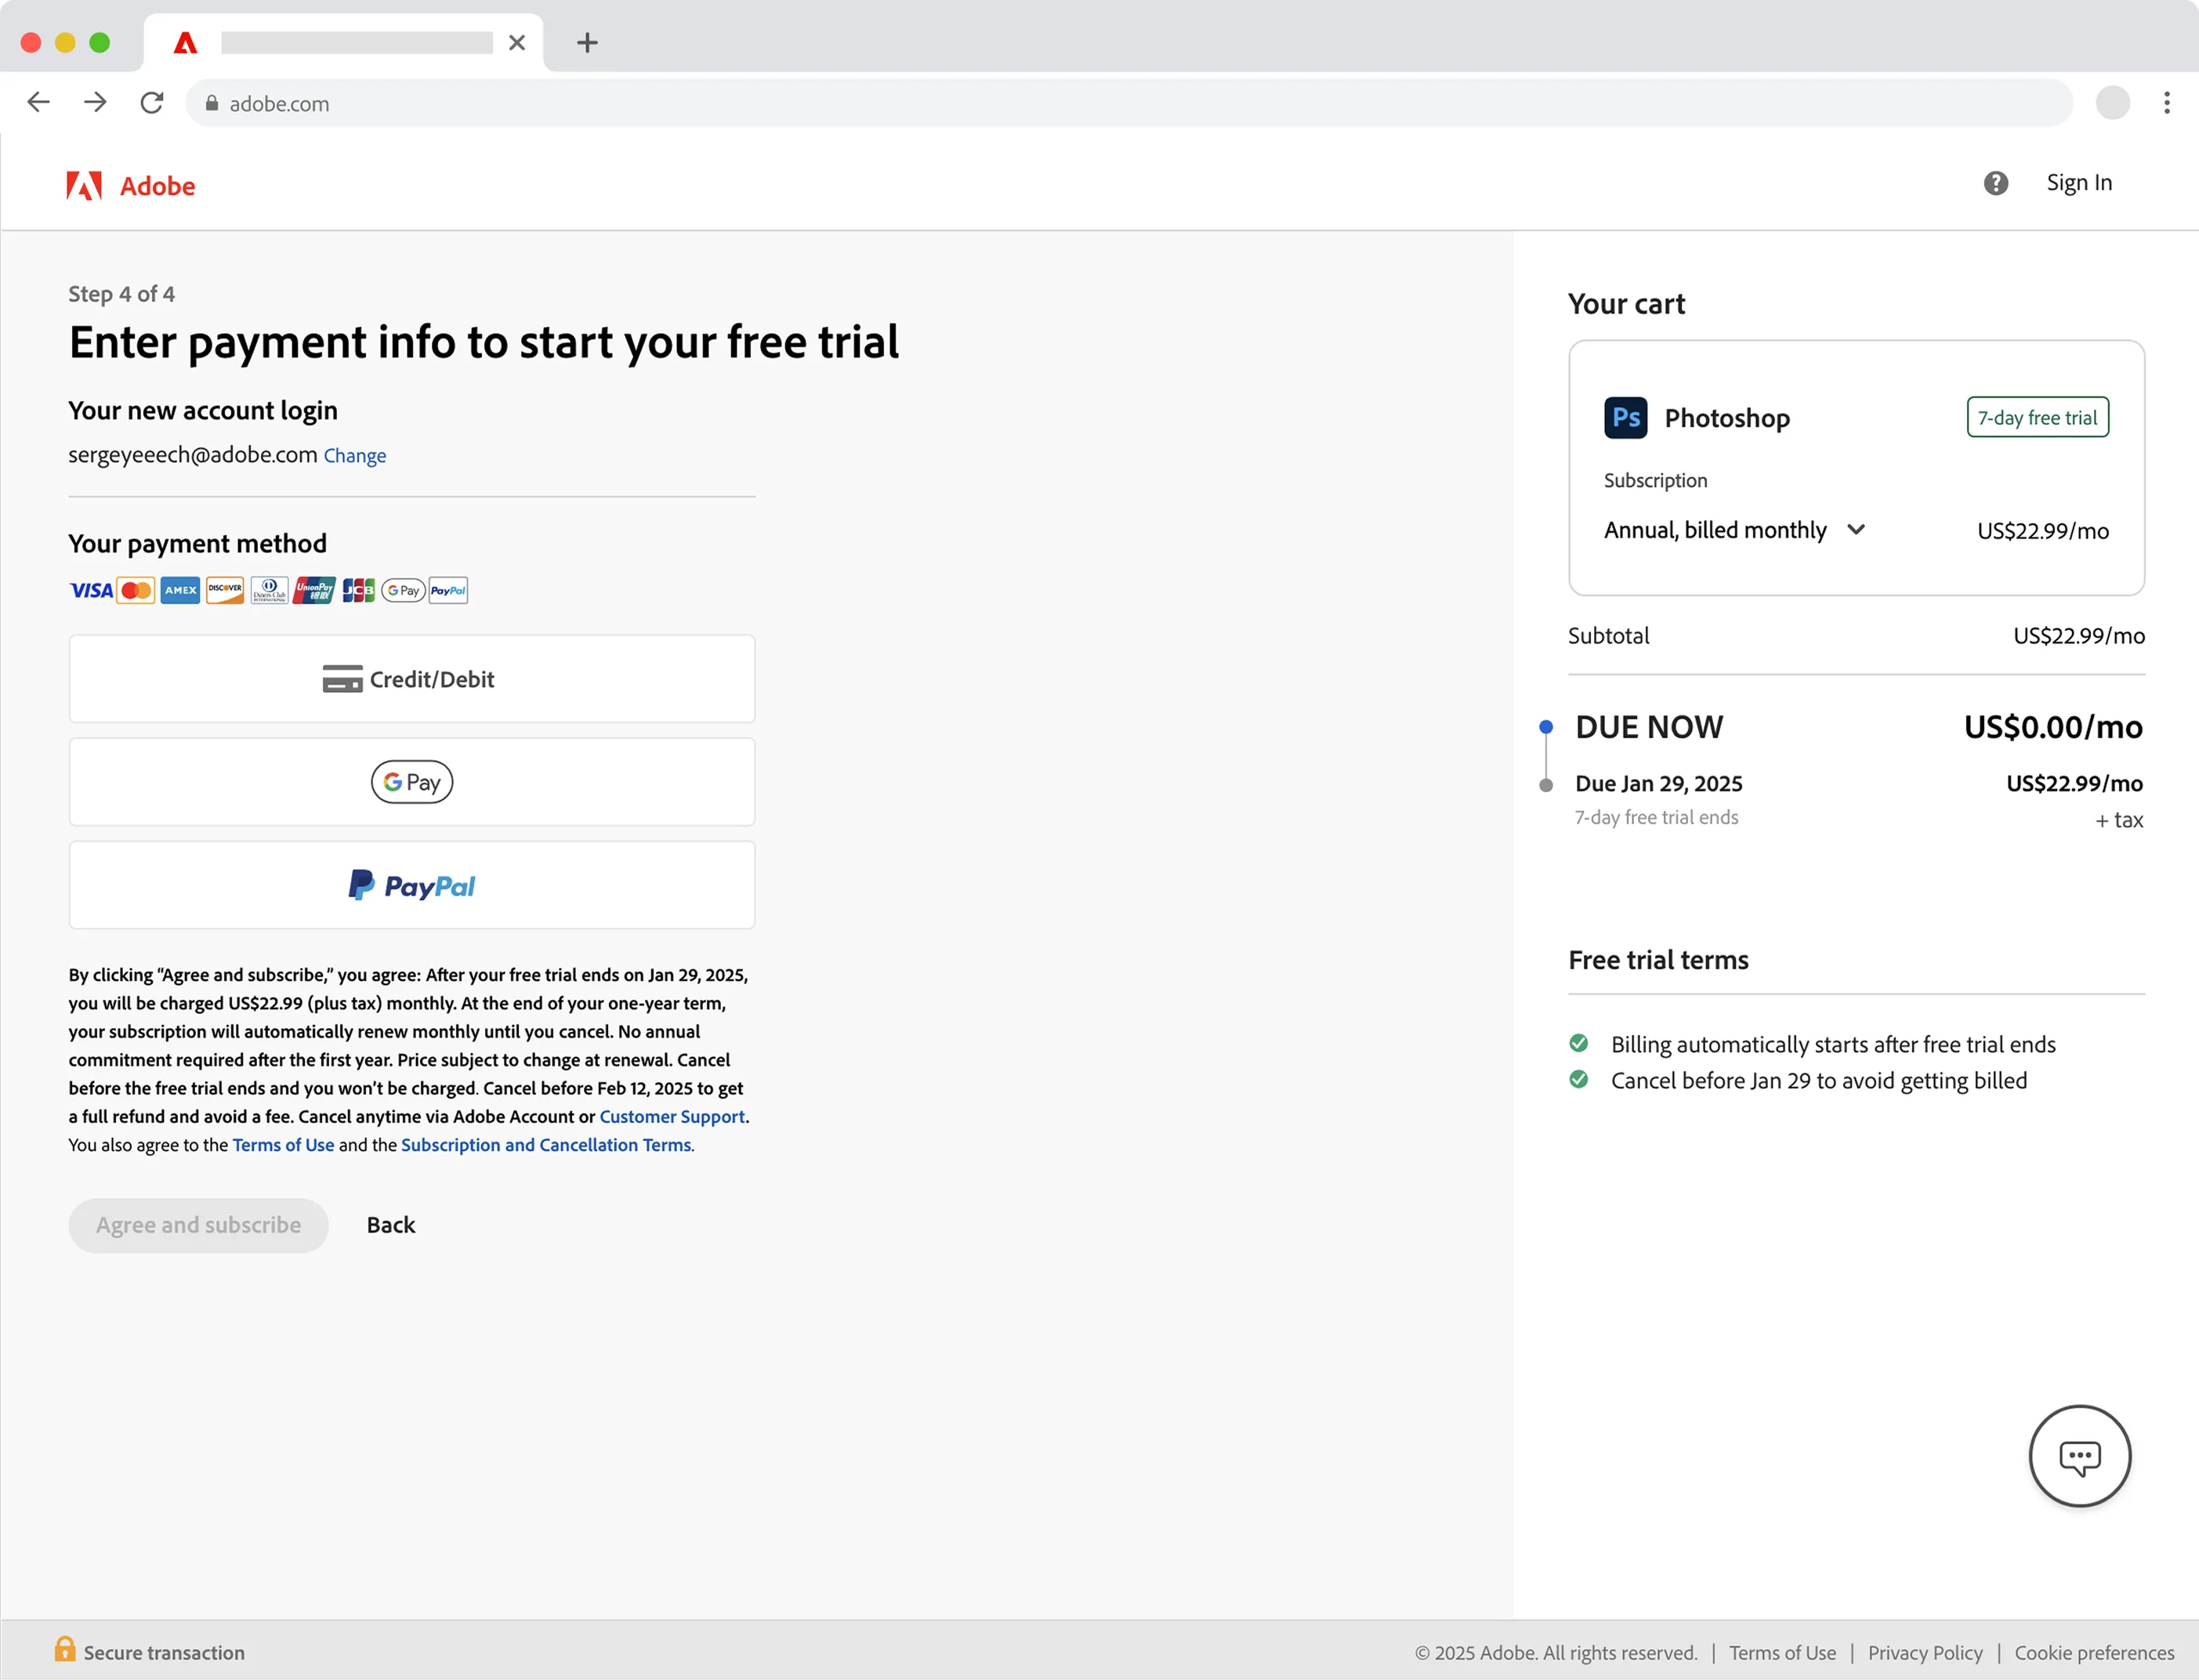Click the Discover card logo
The height and width of the screenshot is (1680, 2199).
point(225,591)
